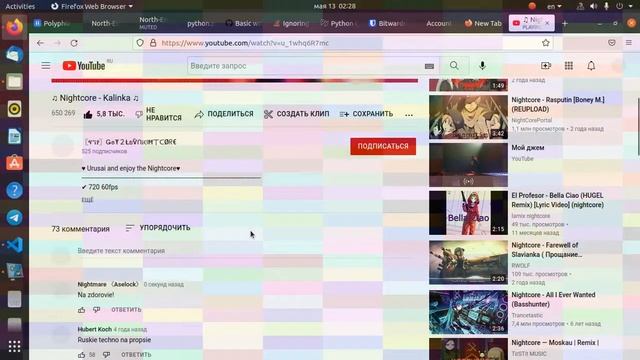Viewport: 640px width, 360px height.
Task: Start voice search with microphone icon
Action: (482, 66)
